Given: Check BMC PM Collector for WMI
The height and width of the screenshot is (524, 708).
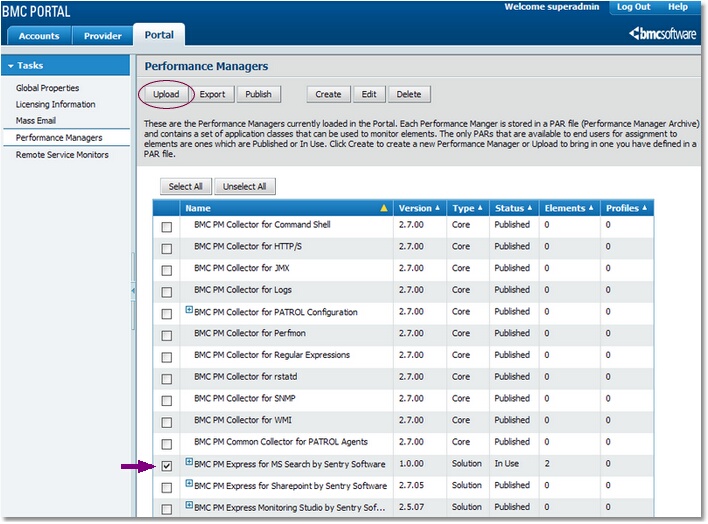Looking at the screenshot, I should coord(167,422).
